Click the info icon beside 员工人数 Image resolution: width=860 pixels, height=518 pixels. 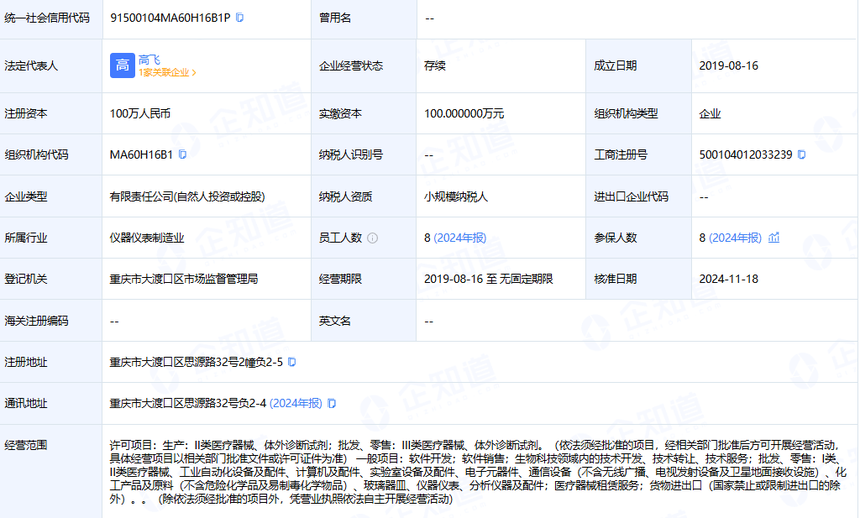(x=372, y=238)
